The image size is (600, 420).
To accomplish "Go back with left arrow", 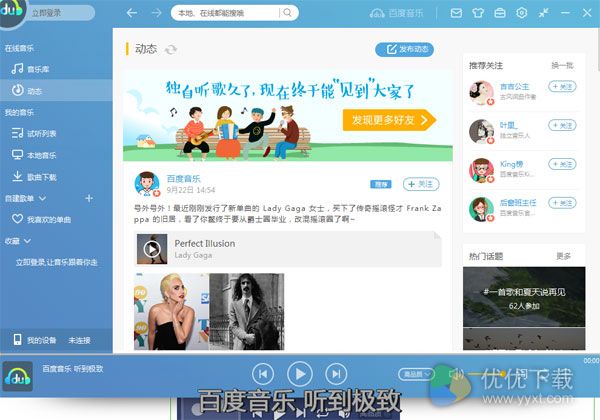I will click(132, 13).
